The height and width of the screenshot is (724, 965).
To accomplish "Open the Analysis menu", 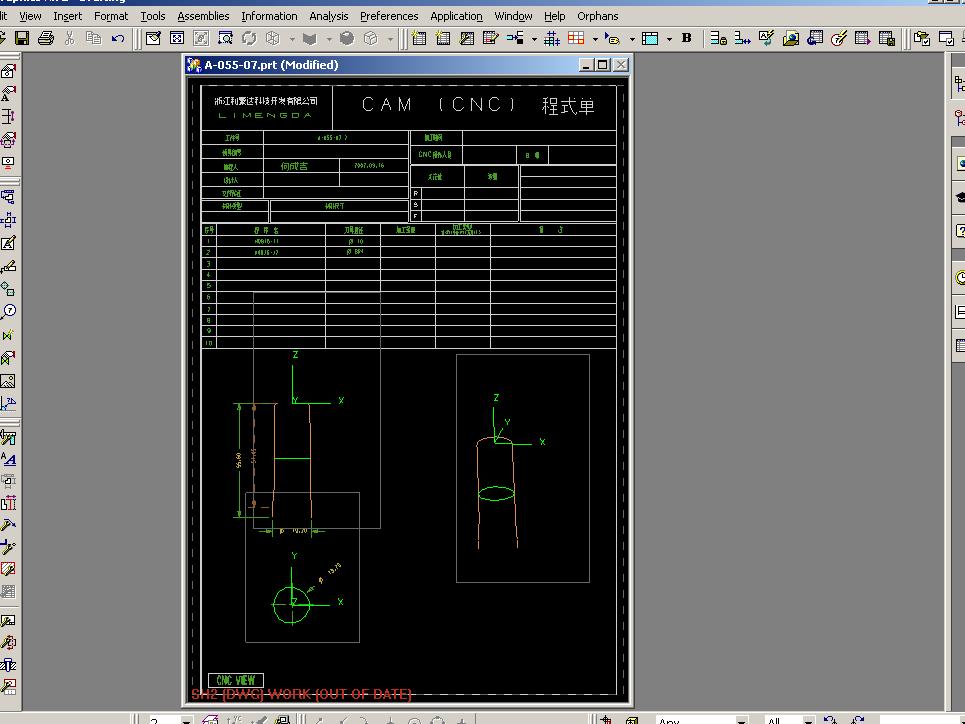I will tap(329, 16).
